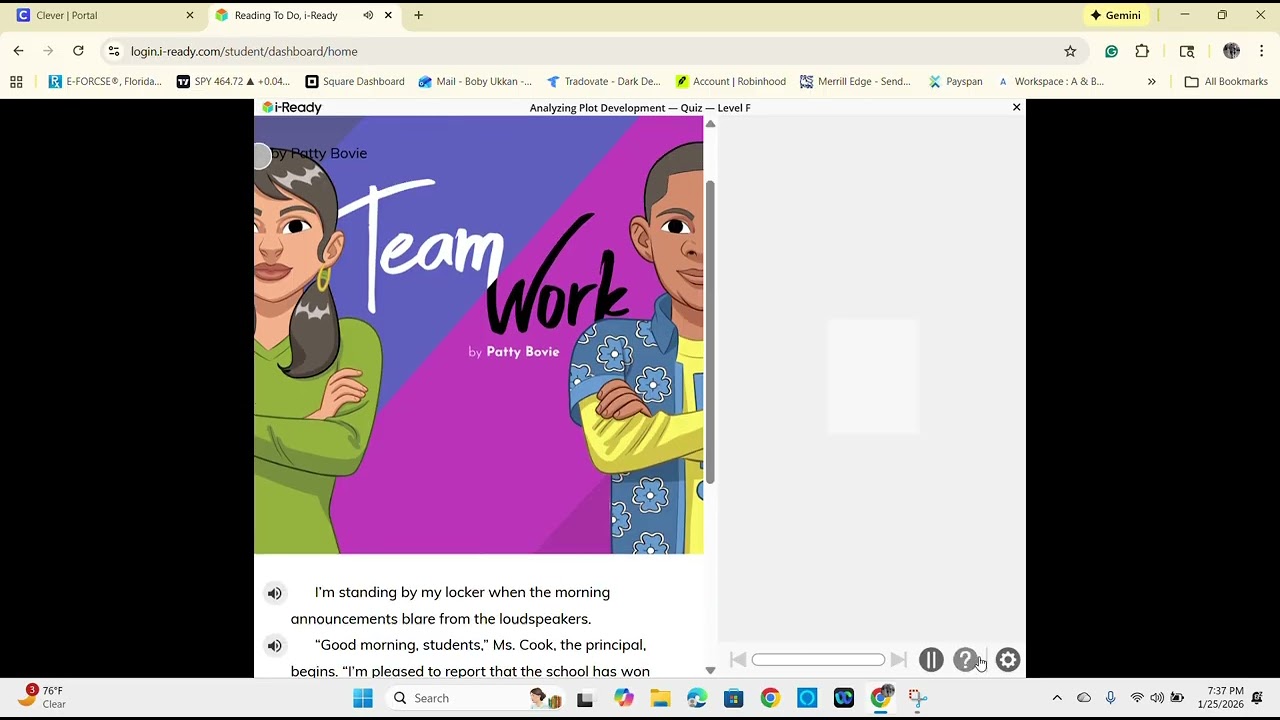Play audio for 'Good morning, students' paragraph
The width and height of the screenshot is (1280, 720).
(275, 646)
